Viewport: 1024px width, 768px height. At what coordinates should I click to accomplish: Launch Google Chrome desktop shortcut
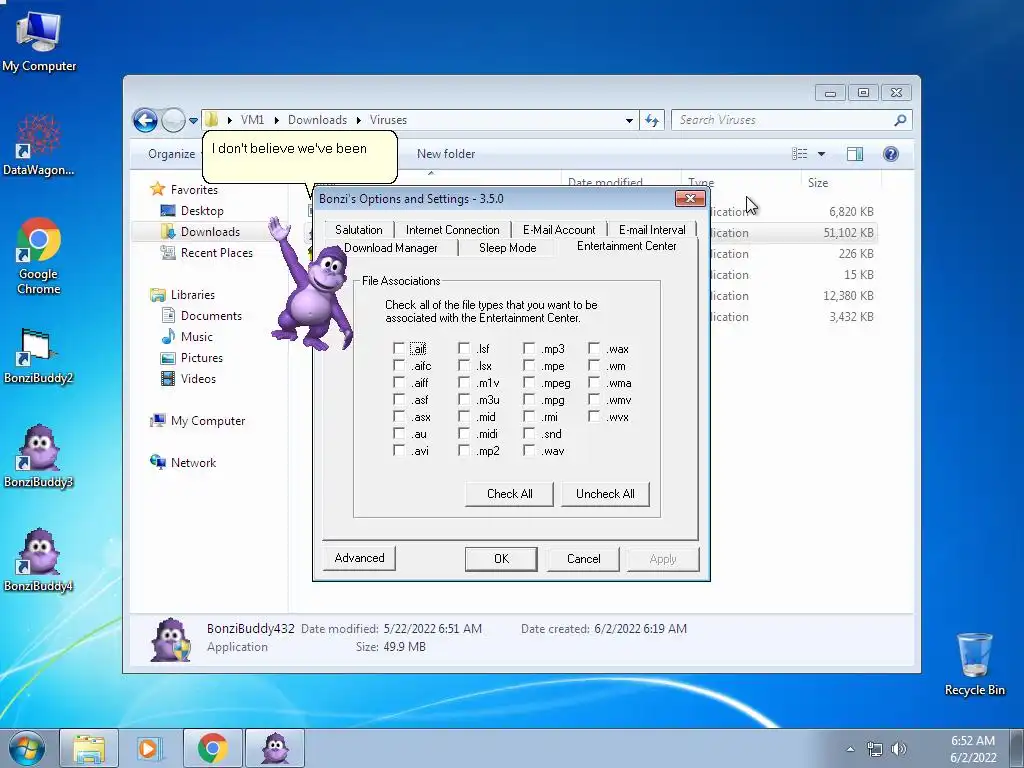pos(39,256)
